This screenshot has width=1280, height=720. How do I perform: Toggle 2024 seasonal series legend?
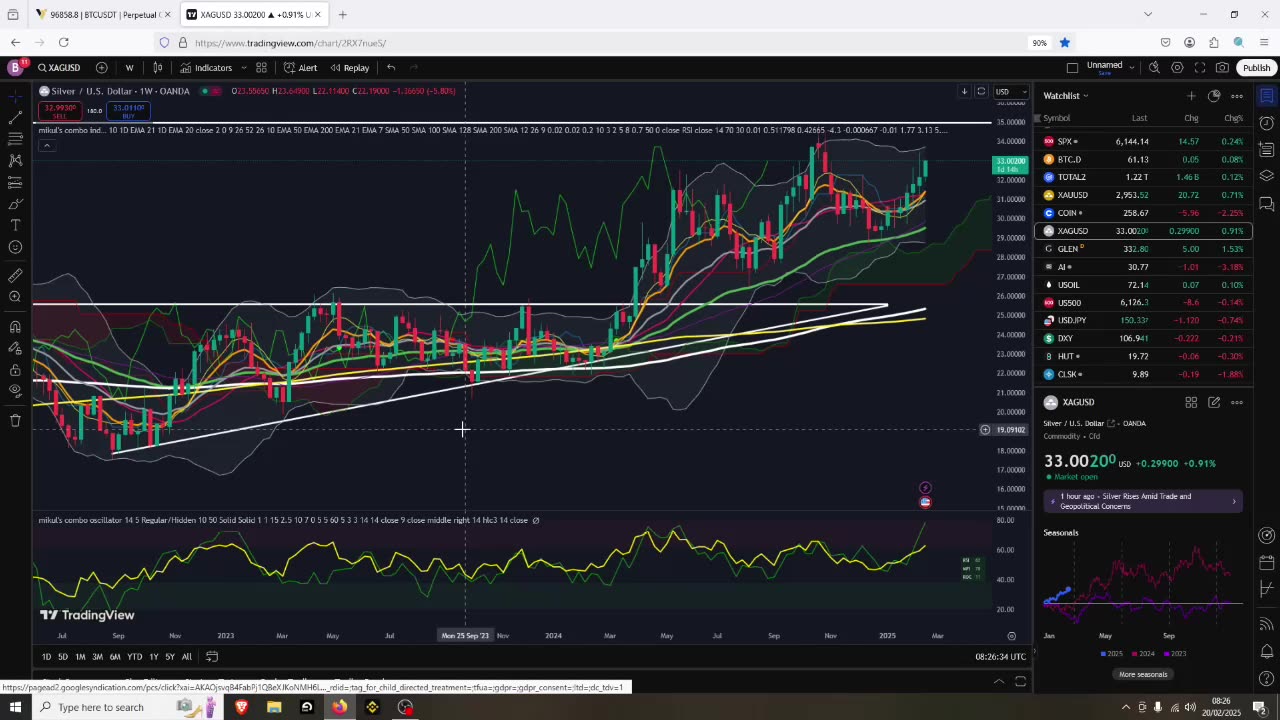click(1143, 654)
